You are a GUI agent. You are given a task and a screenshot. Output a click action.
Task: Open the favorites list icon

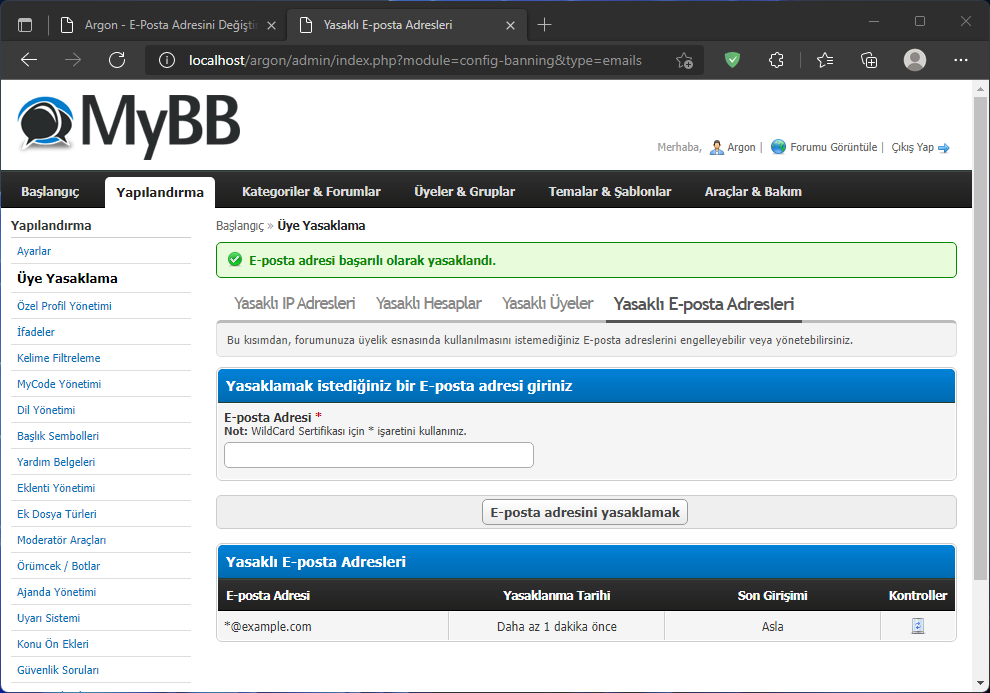pyautogui.click(x=825, y=60)
